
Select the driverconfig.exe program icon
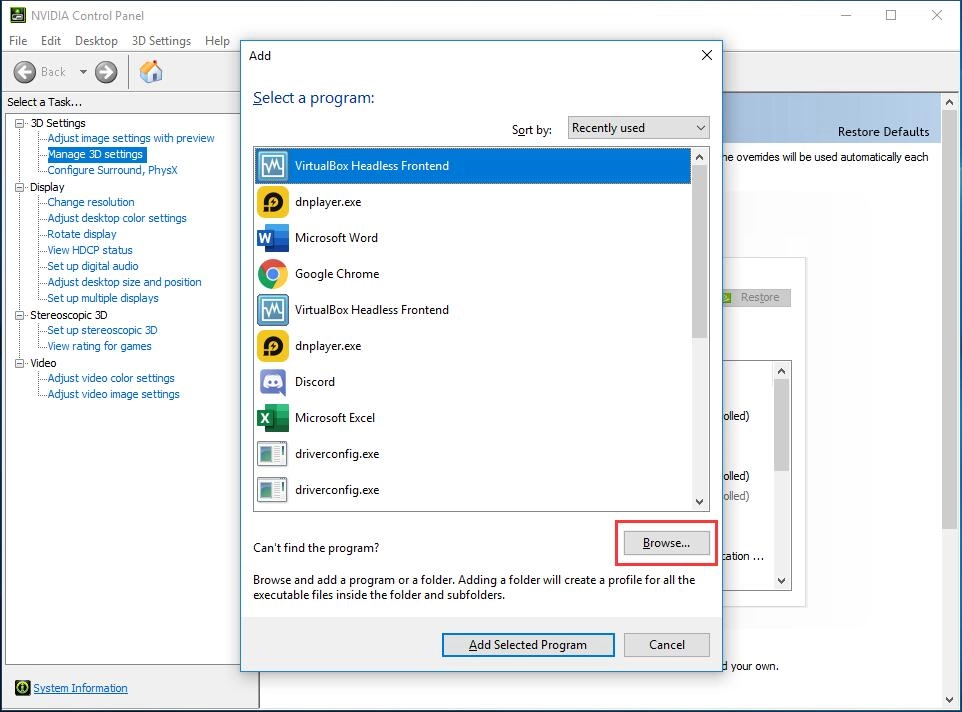271,453
